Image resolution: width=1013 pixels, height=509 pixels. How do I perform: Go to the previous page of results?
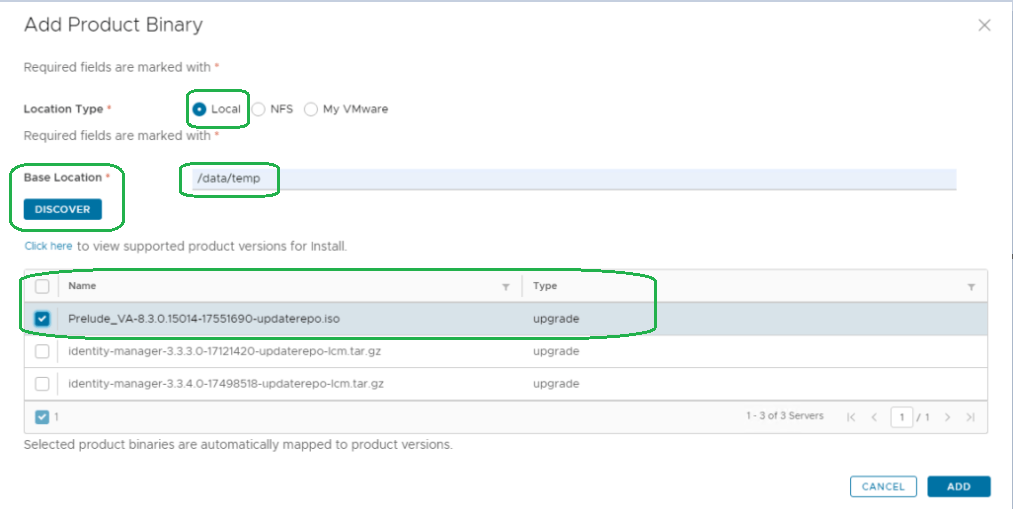click(873, 417)
